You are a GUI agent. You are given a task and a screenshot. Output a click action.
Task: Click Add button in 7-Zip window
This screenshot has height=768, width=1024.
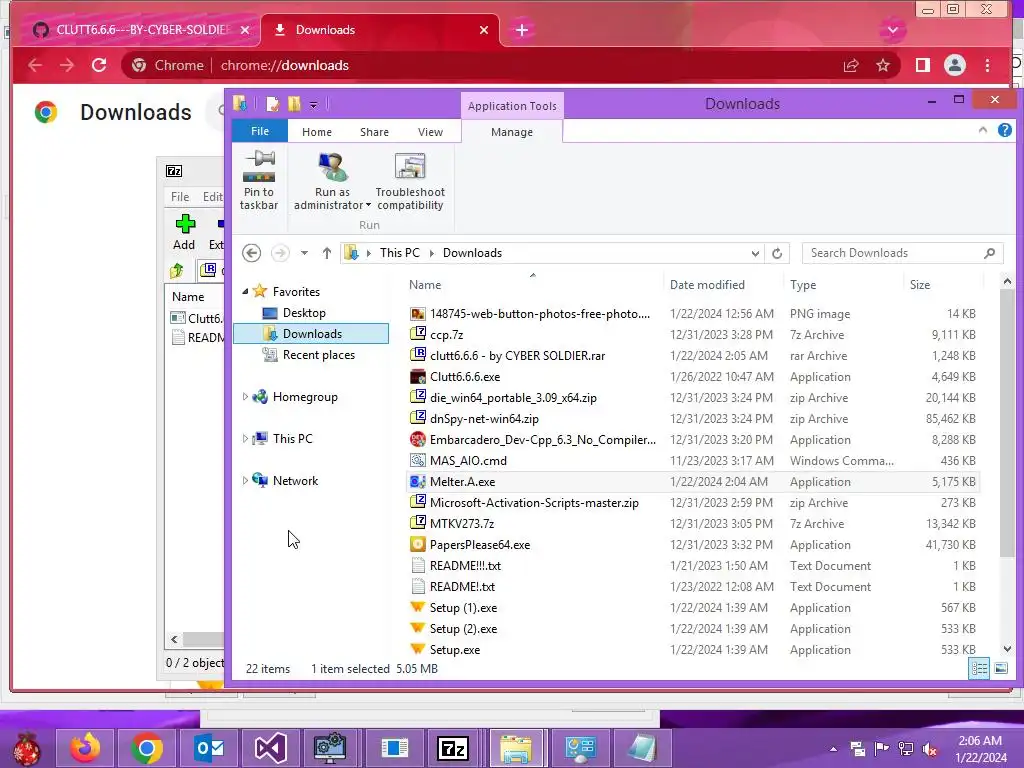click(x=184, y=232)
